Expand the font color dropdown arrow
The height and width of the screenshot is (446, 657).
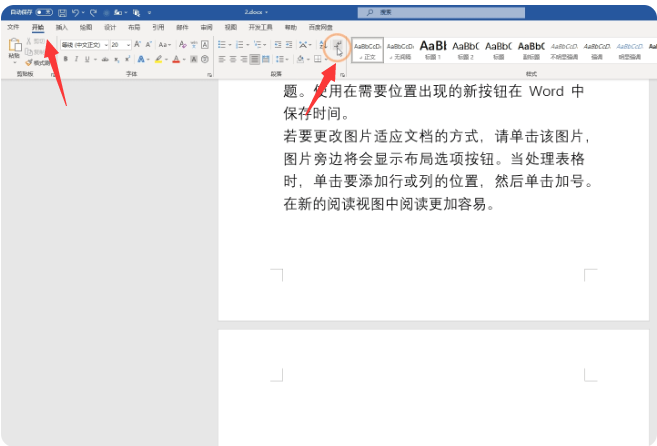coord(186,59)
